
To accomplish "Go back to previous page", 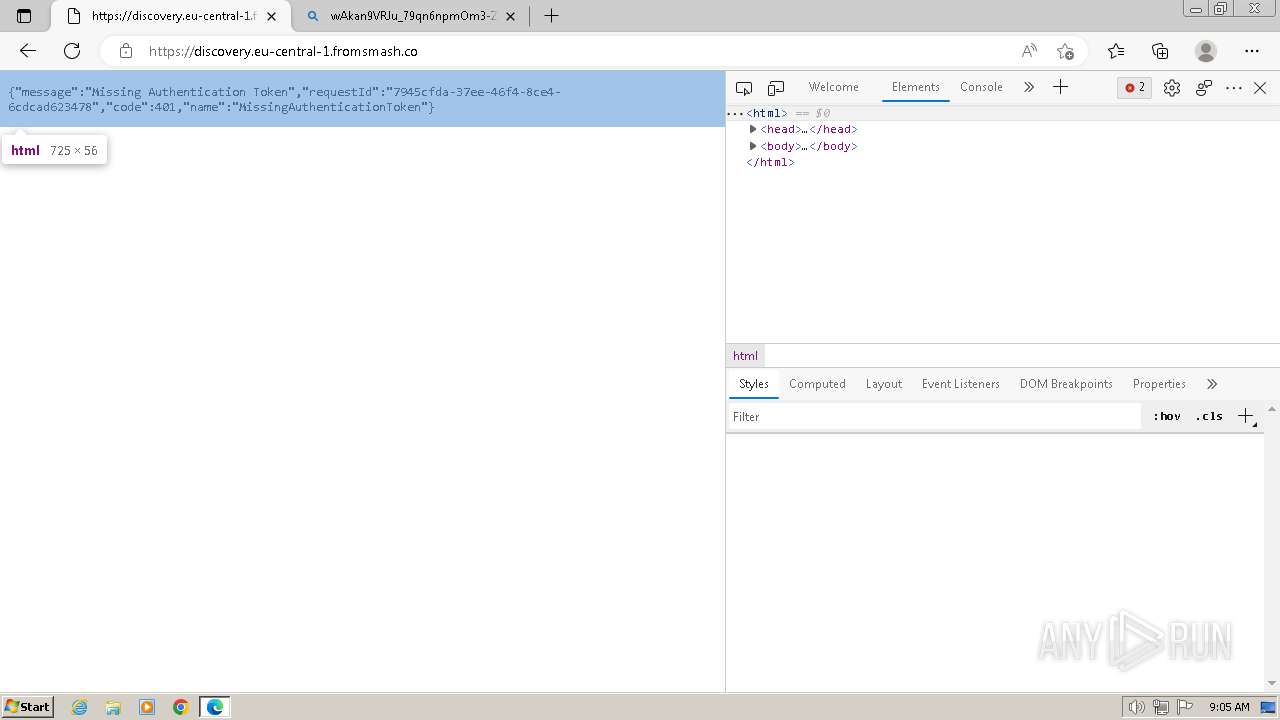I will pyautogui.click(x=28, y=51).
